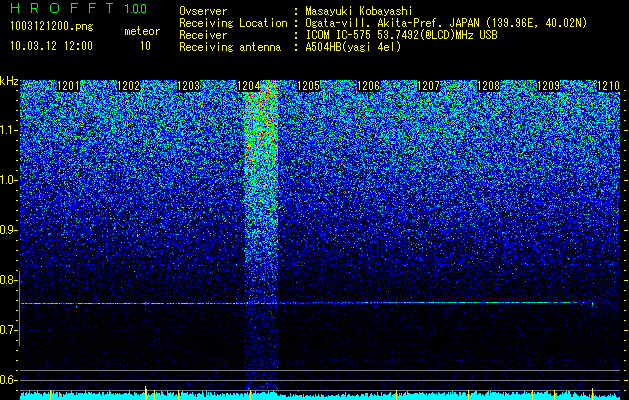
Task: Click the 1203 time marker label
Action: point(189,86)
